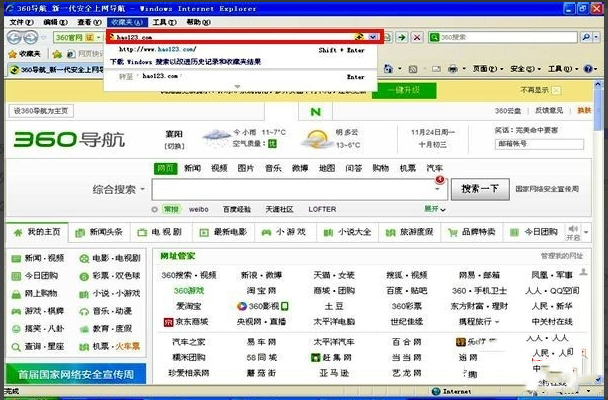Click the page vertical scrollbar thumb
Image resolution: width=608 pixels, height=400 pixels.
(598, 110)
